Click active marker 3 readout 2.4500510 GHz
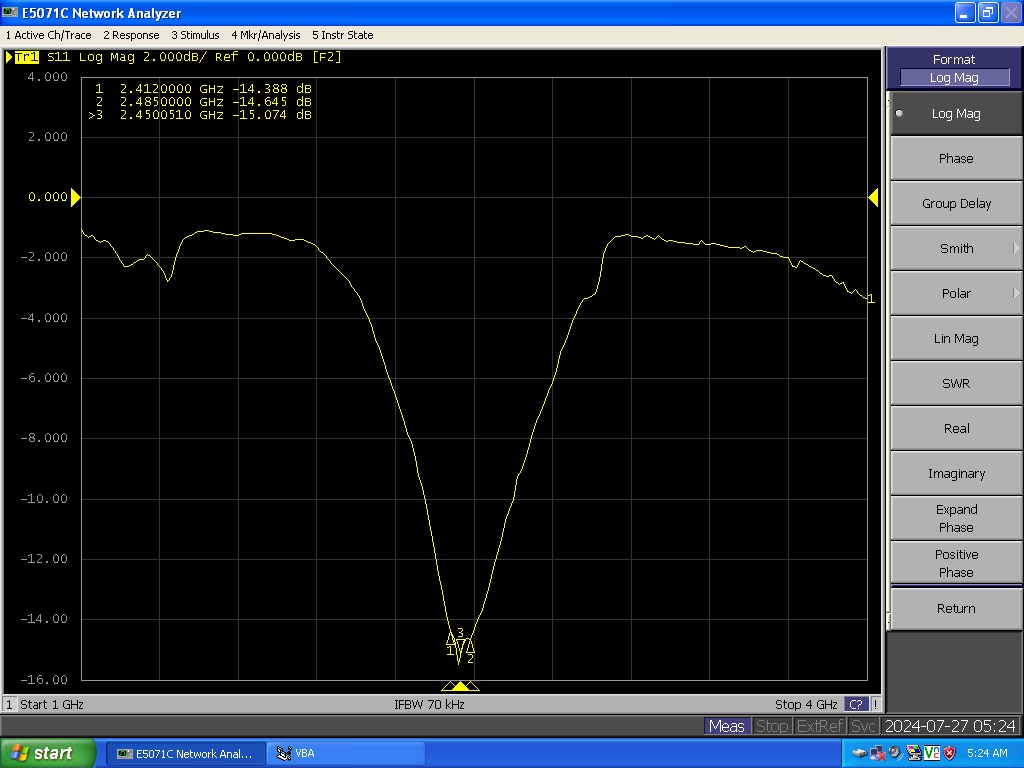Viewport: 1024px width, 768px height. click(x=200, y=115)
